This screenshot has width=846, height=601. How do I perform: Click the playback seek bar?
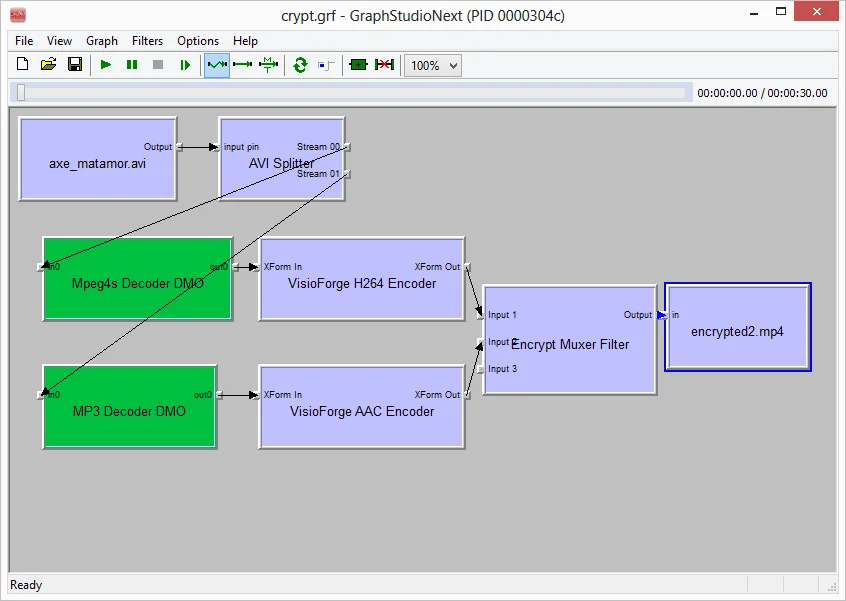click(x=350, y=92)
